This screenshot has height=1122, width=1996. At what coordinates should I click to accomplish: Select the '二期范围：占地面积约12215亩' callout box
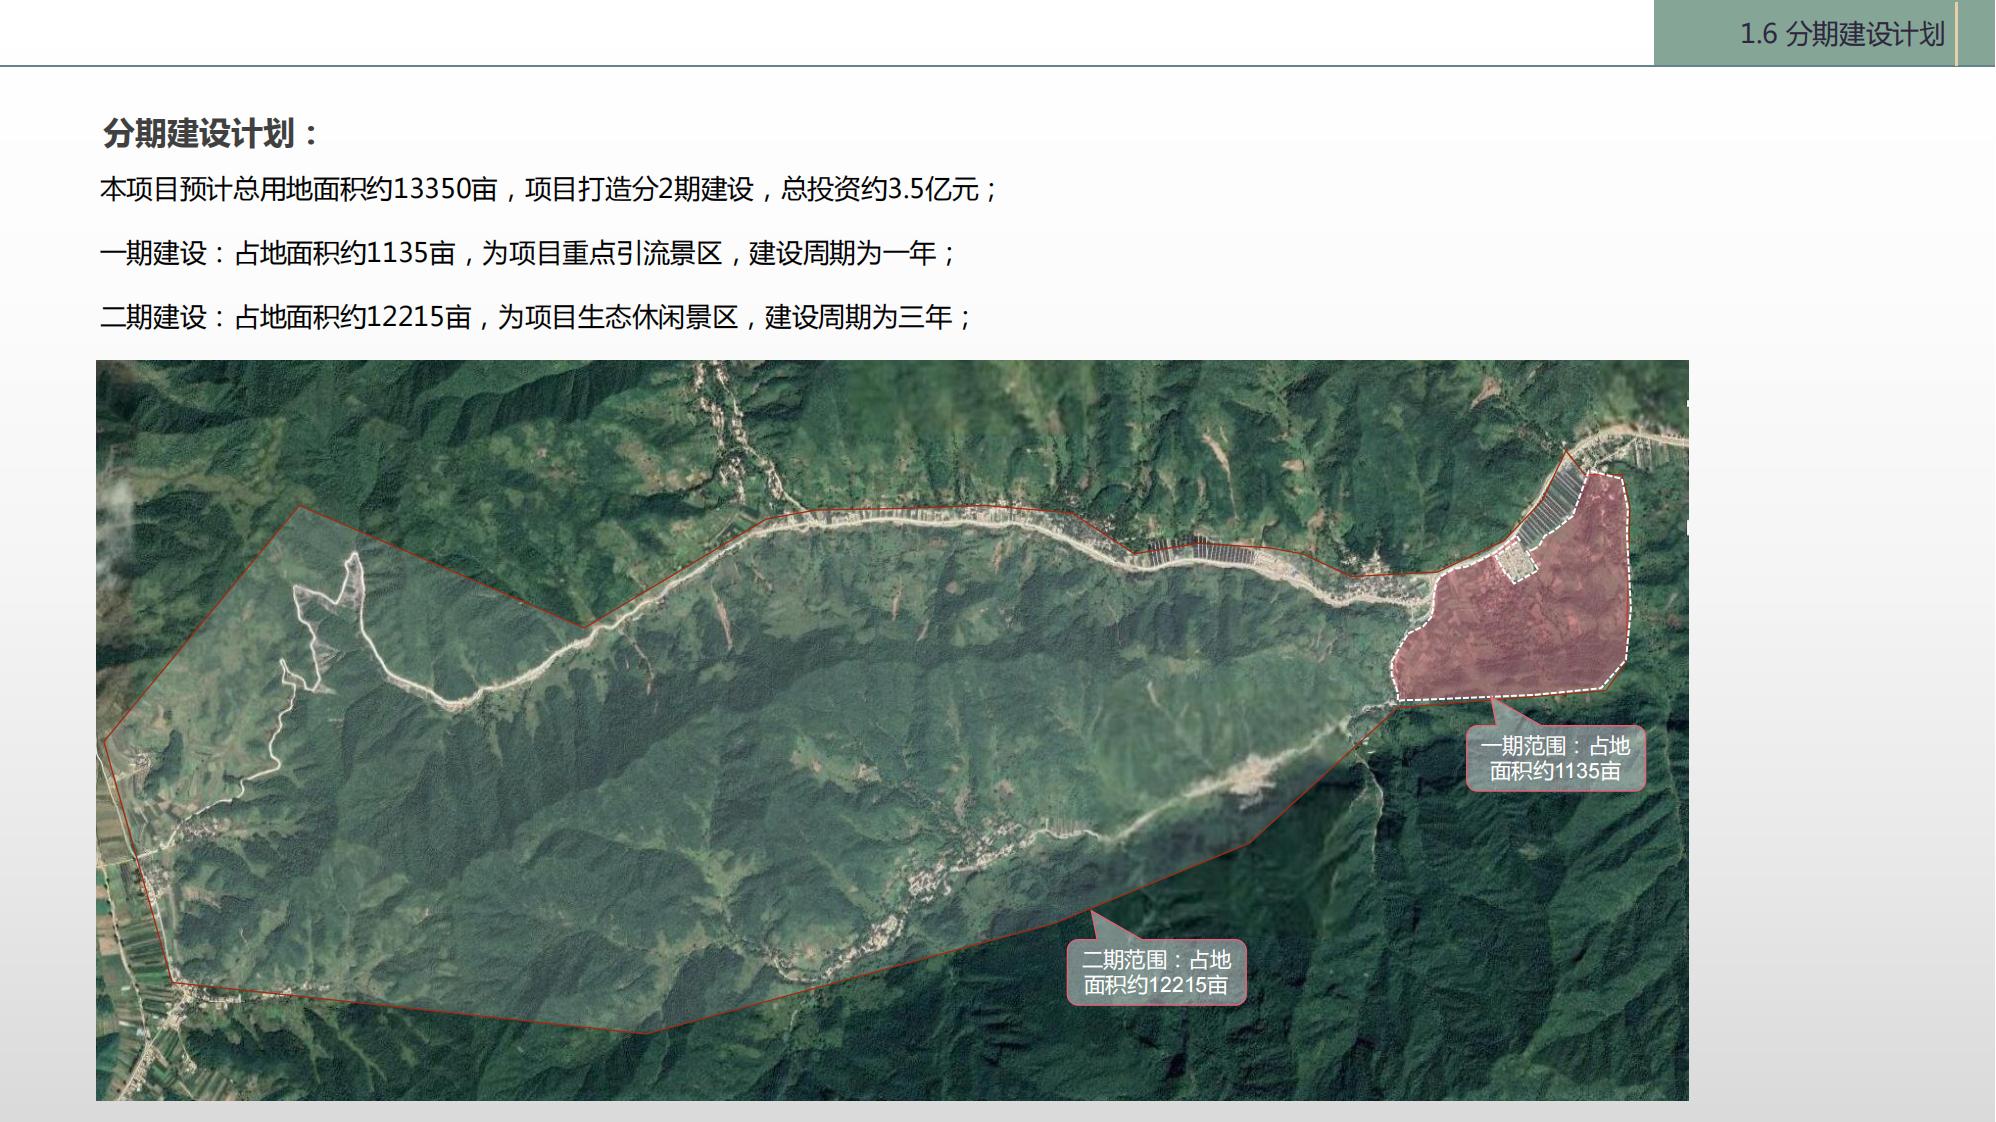[x=1155, y=972]
